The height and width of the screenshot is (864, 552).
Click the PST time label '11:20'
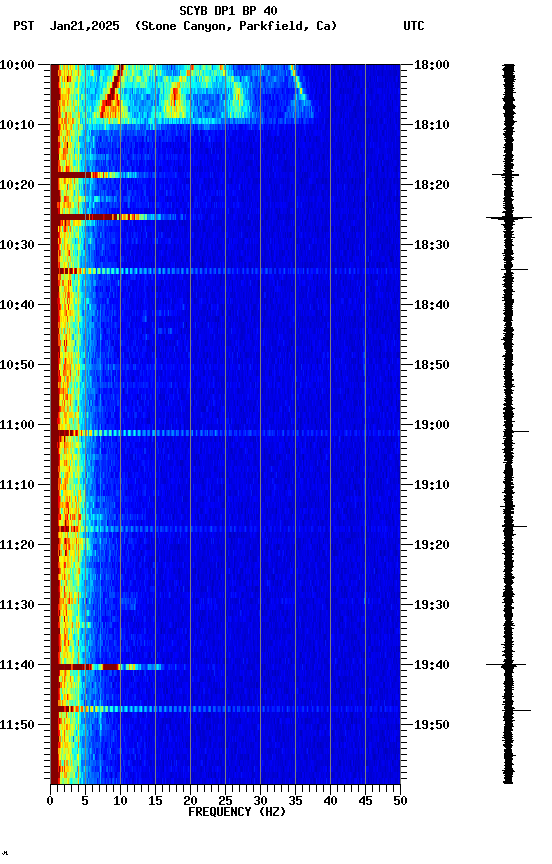pyautogui.click(x=17, y=545)
